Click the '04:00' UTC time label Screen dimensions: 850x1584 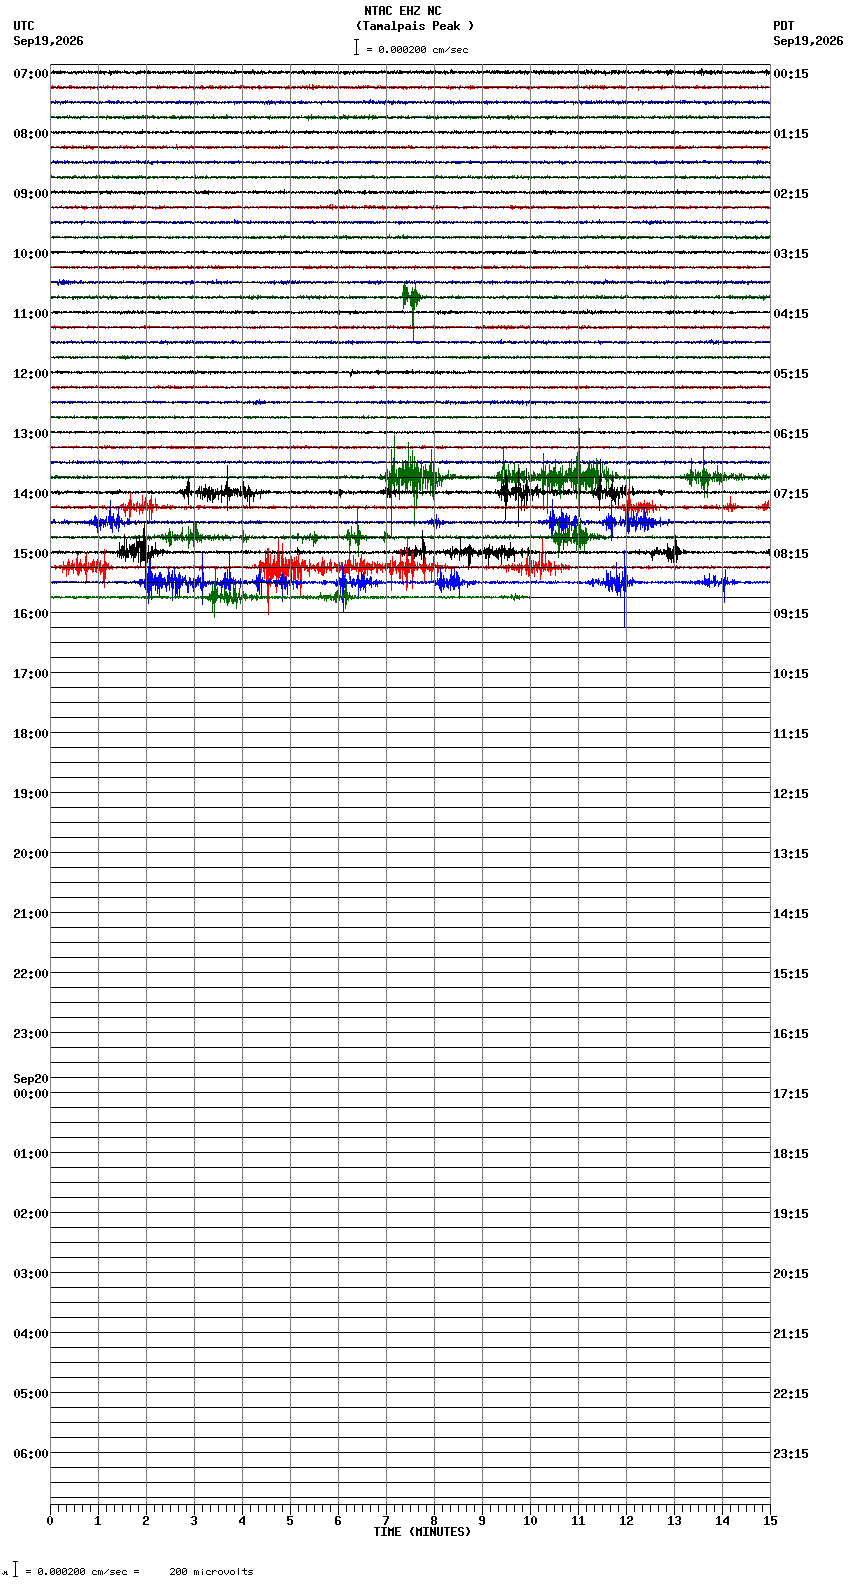tap(31, 1334)
